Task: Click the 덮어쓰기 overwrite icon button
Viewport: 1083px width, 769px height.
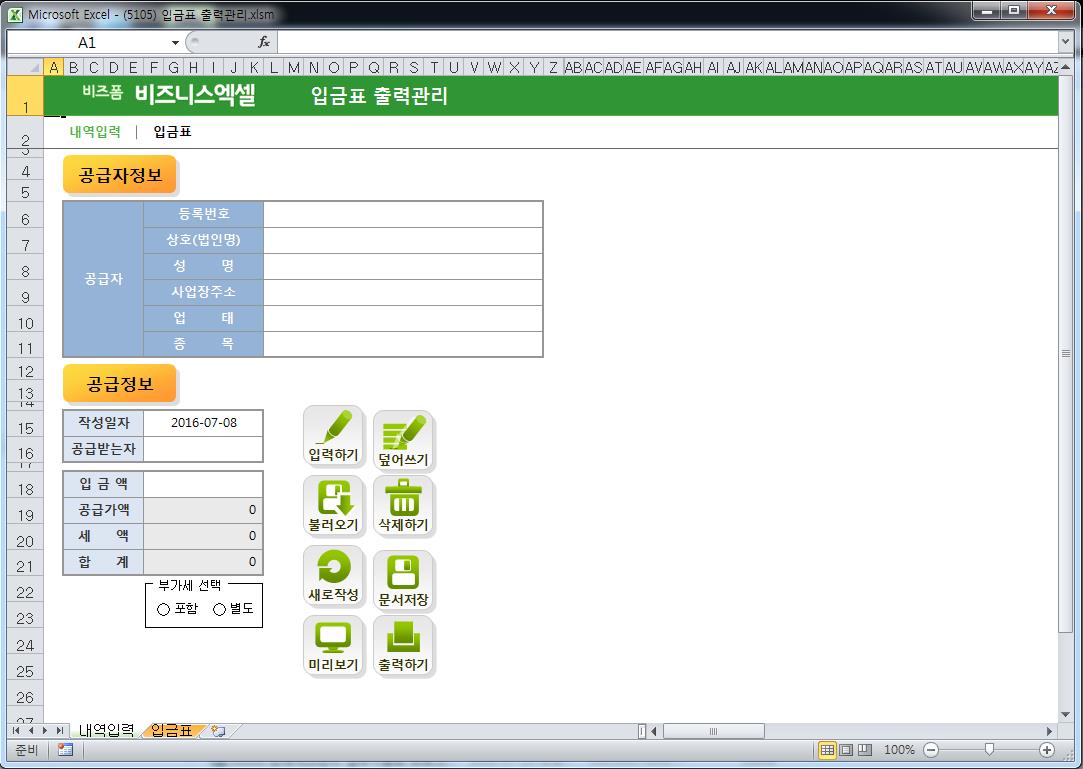Action: [403, 441]
